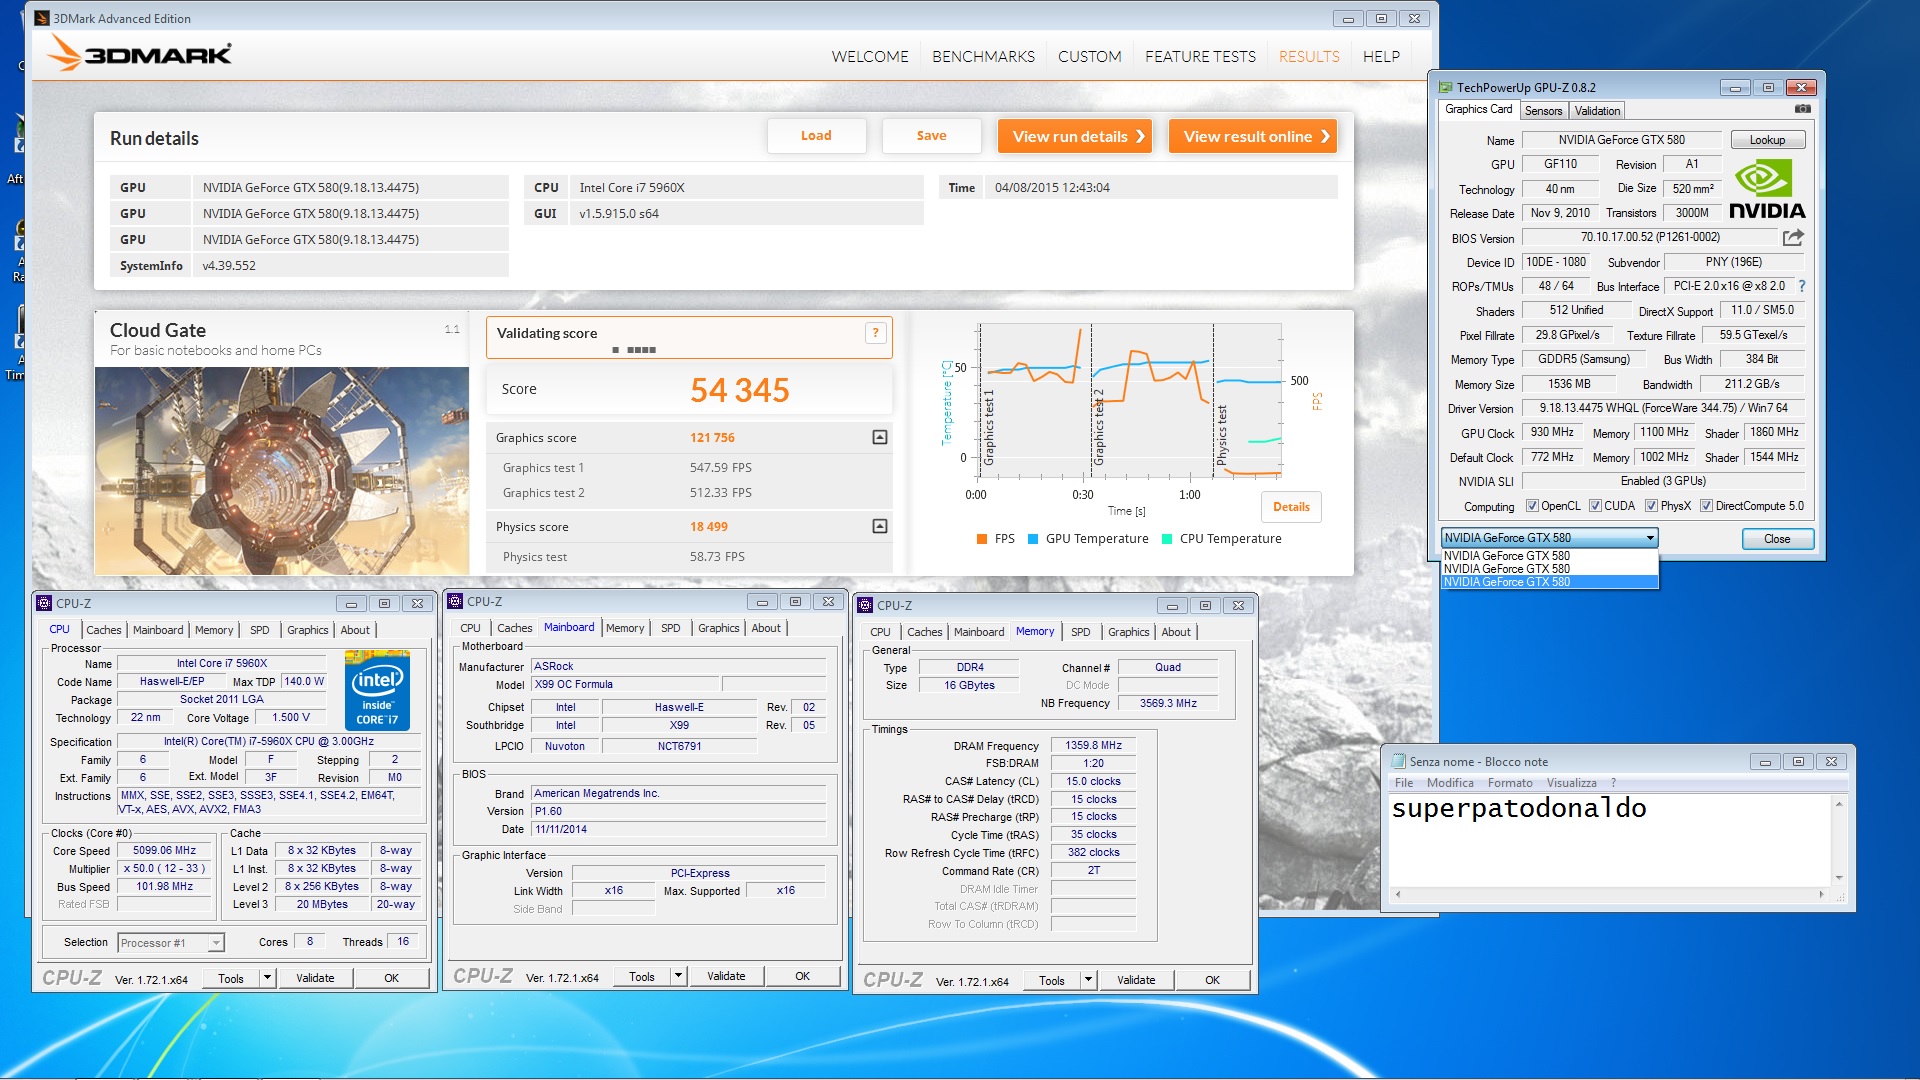1920x1080 pixels.
Task: Open Tools dropdown arrow in Mainboard window
Action: click(x=678, y=976)
